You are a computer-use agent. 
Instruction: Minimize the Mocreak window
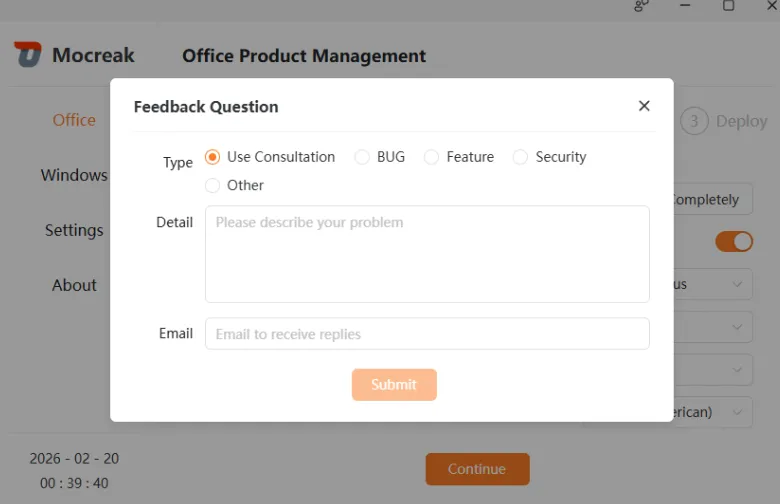[685, 5]
